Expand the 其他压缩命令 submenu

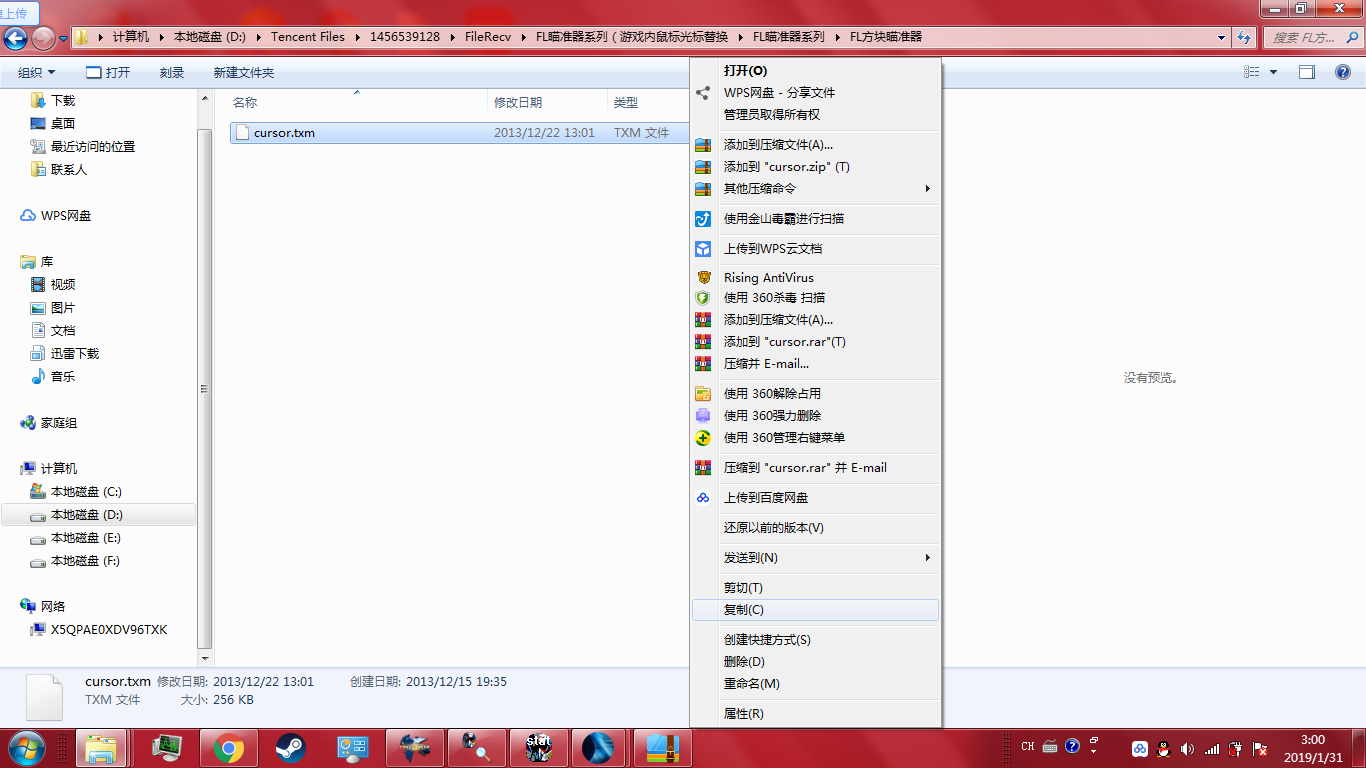(x=816, y=189)
